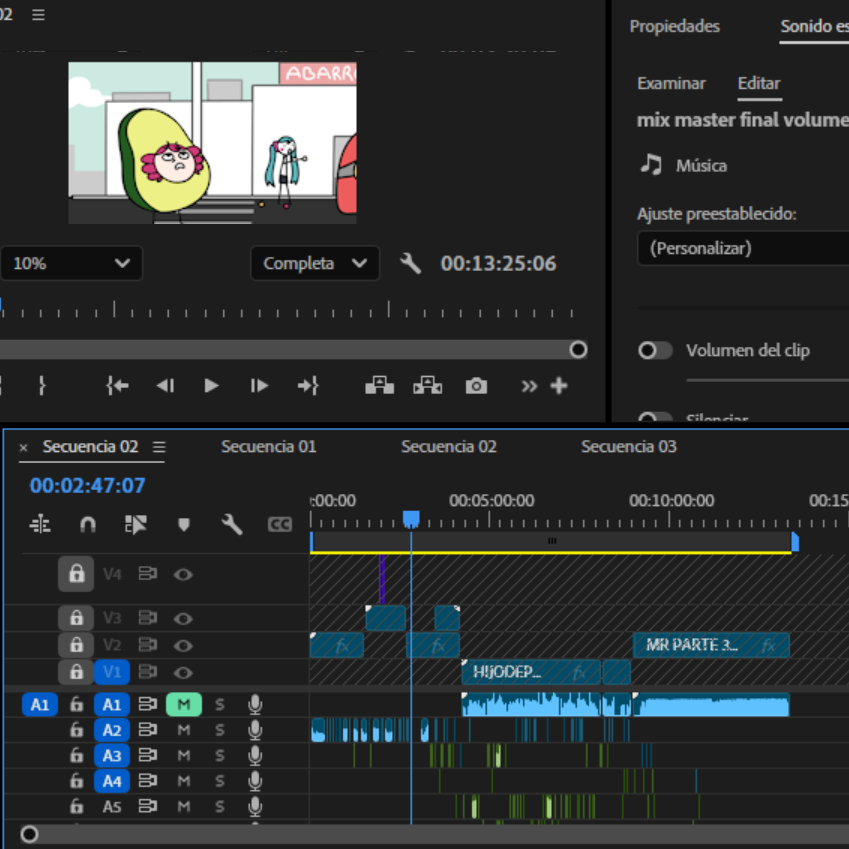Image resolution: width=849 pixels, height=849 pixels.
Task: Unlock the V3 track
Action: (x=76, y=618)
